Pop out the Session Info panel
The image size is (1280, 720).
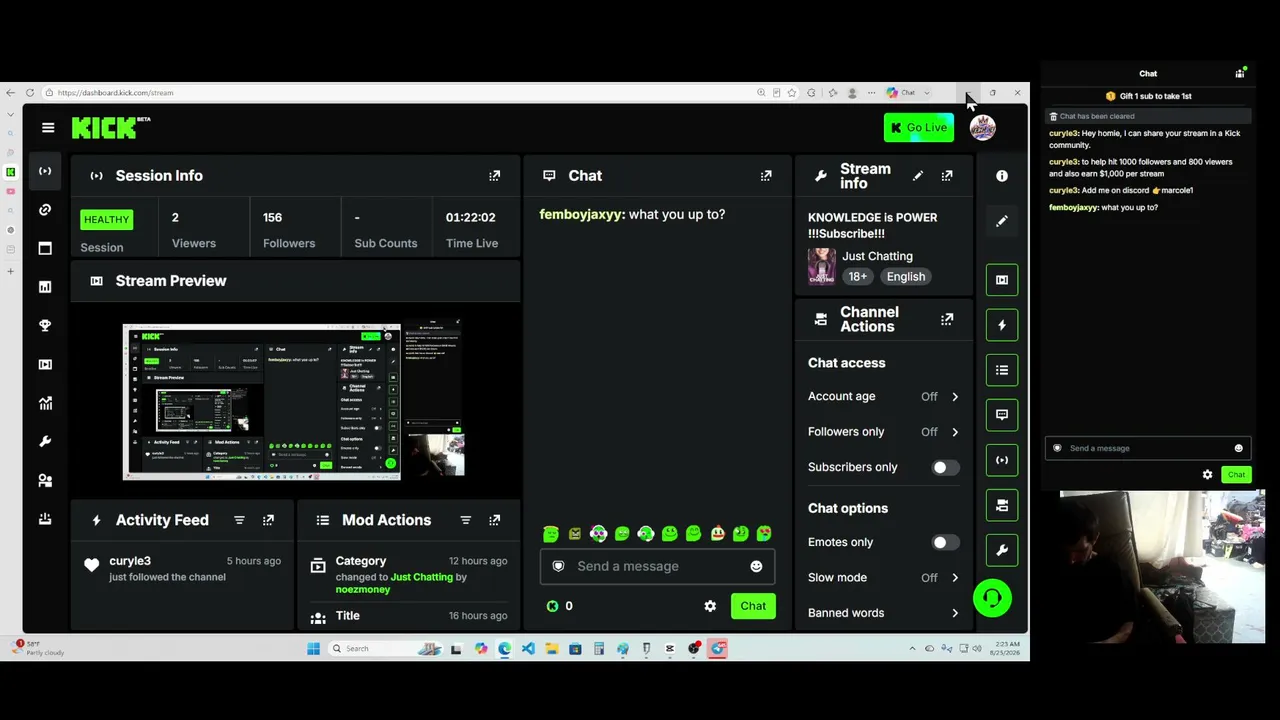click(494, 175)
